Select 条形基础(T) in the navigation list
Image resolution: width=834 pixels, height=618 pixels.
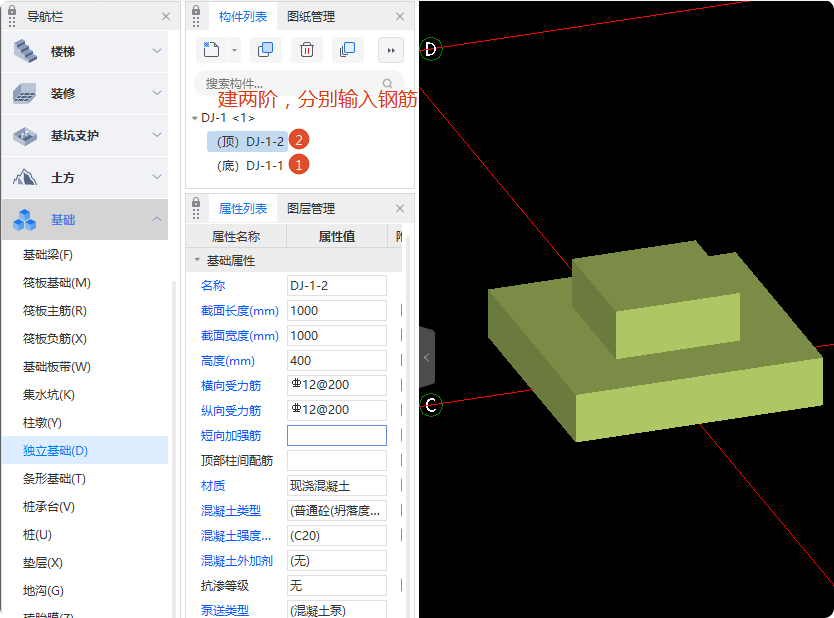54,479
